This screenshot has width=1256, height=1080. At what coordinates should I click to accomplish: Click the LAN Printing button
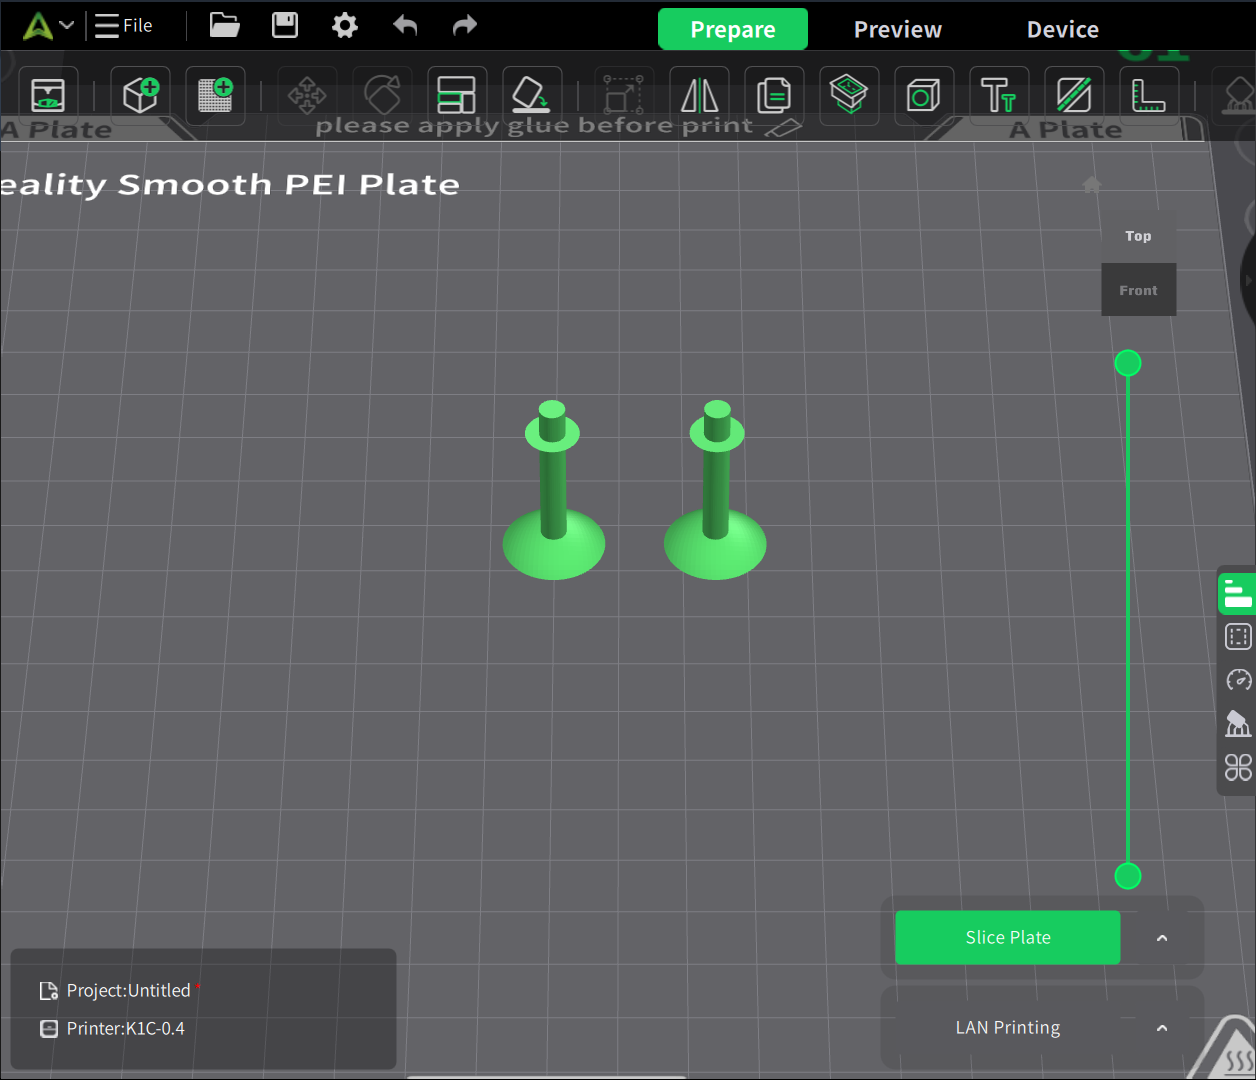[x=1007, y=1028]
